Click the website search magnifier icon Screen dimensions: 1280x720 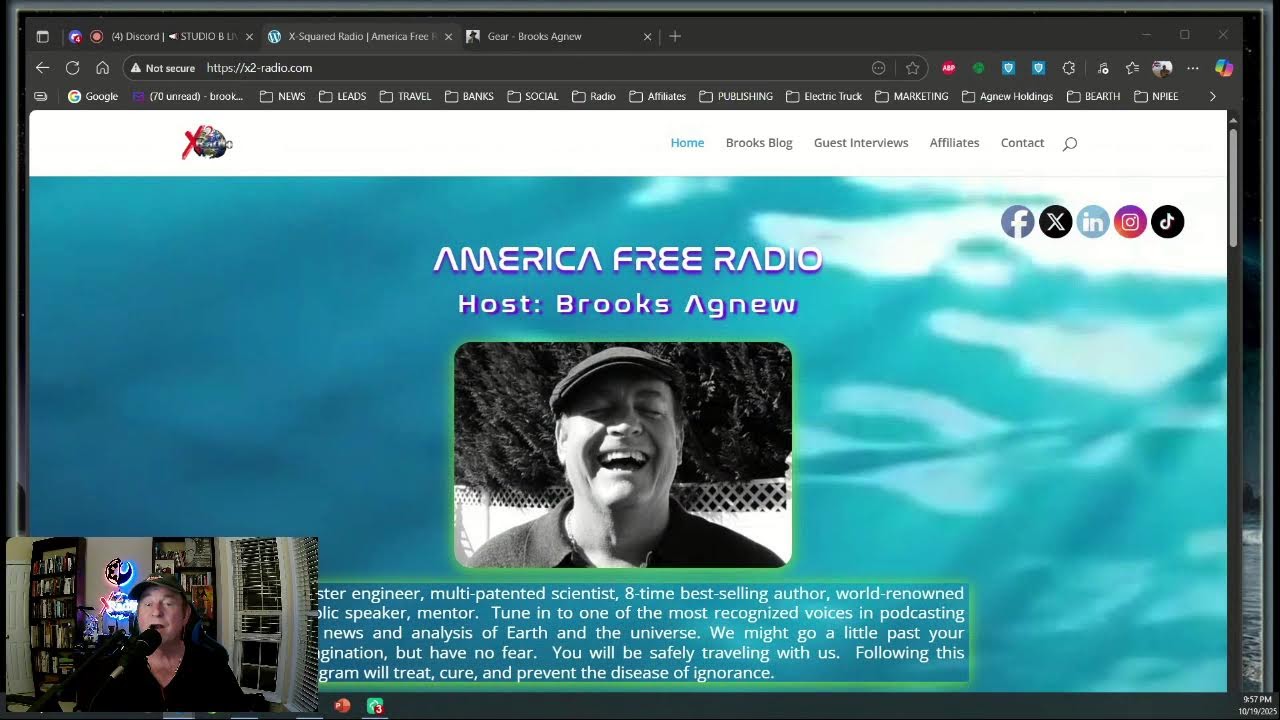point(1070,144)
